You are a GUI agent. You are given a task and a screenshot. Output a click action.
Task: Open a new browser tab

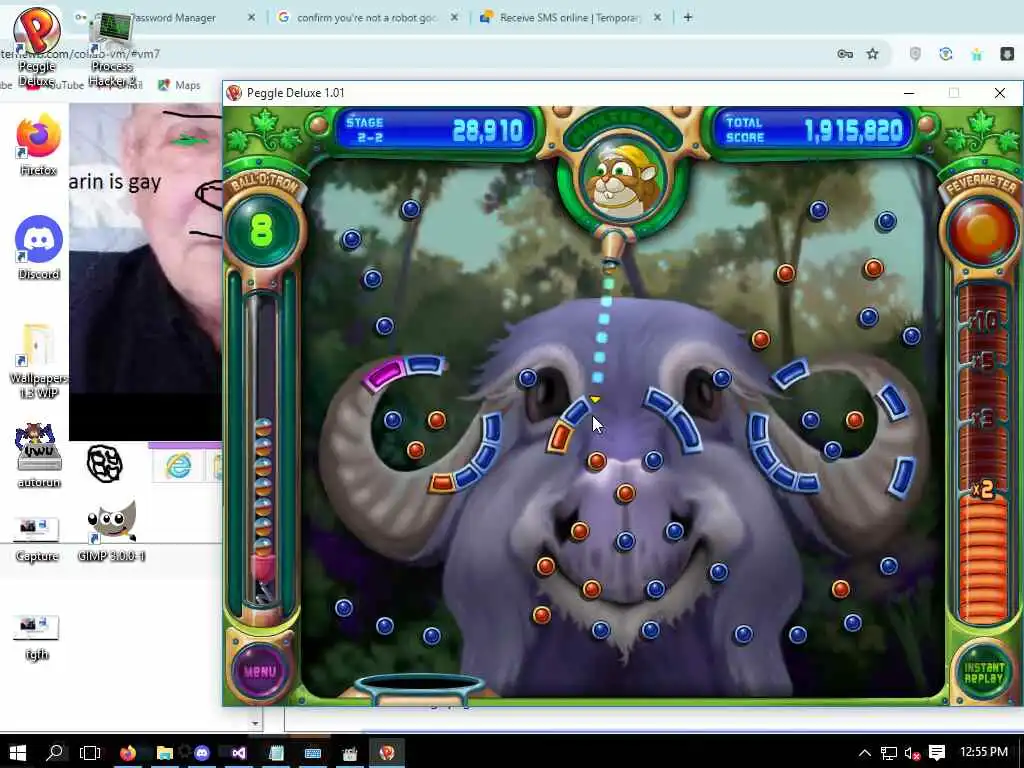(x=688, y=18)
